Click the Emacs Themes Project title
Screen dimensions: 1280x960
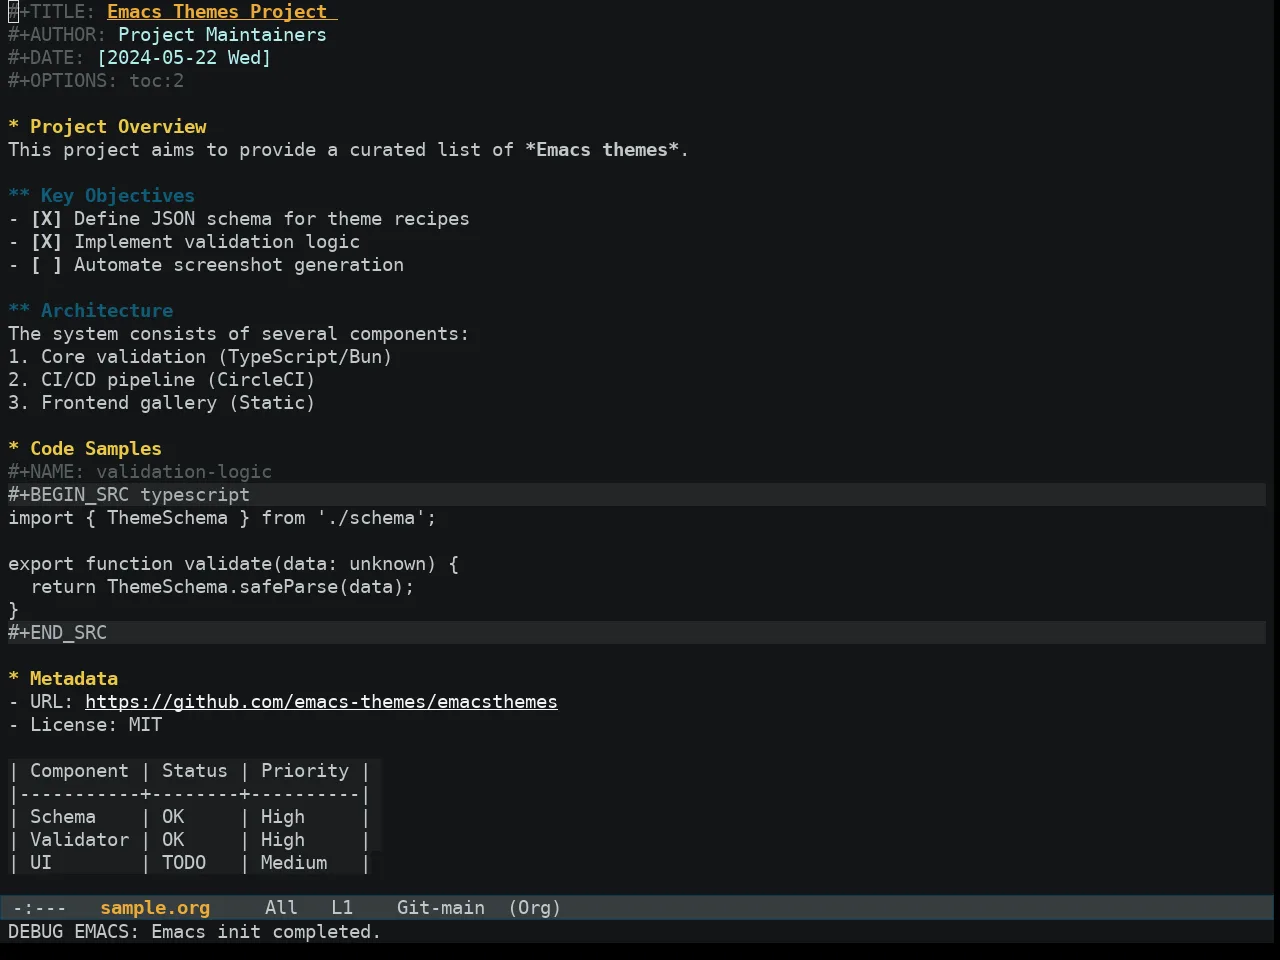pos(217,12)
